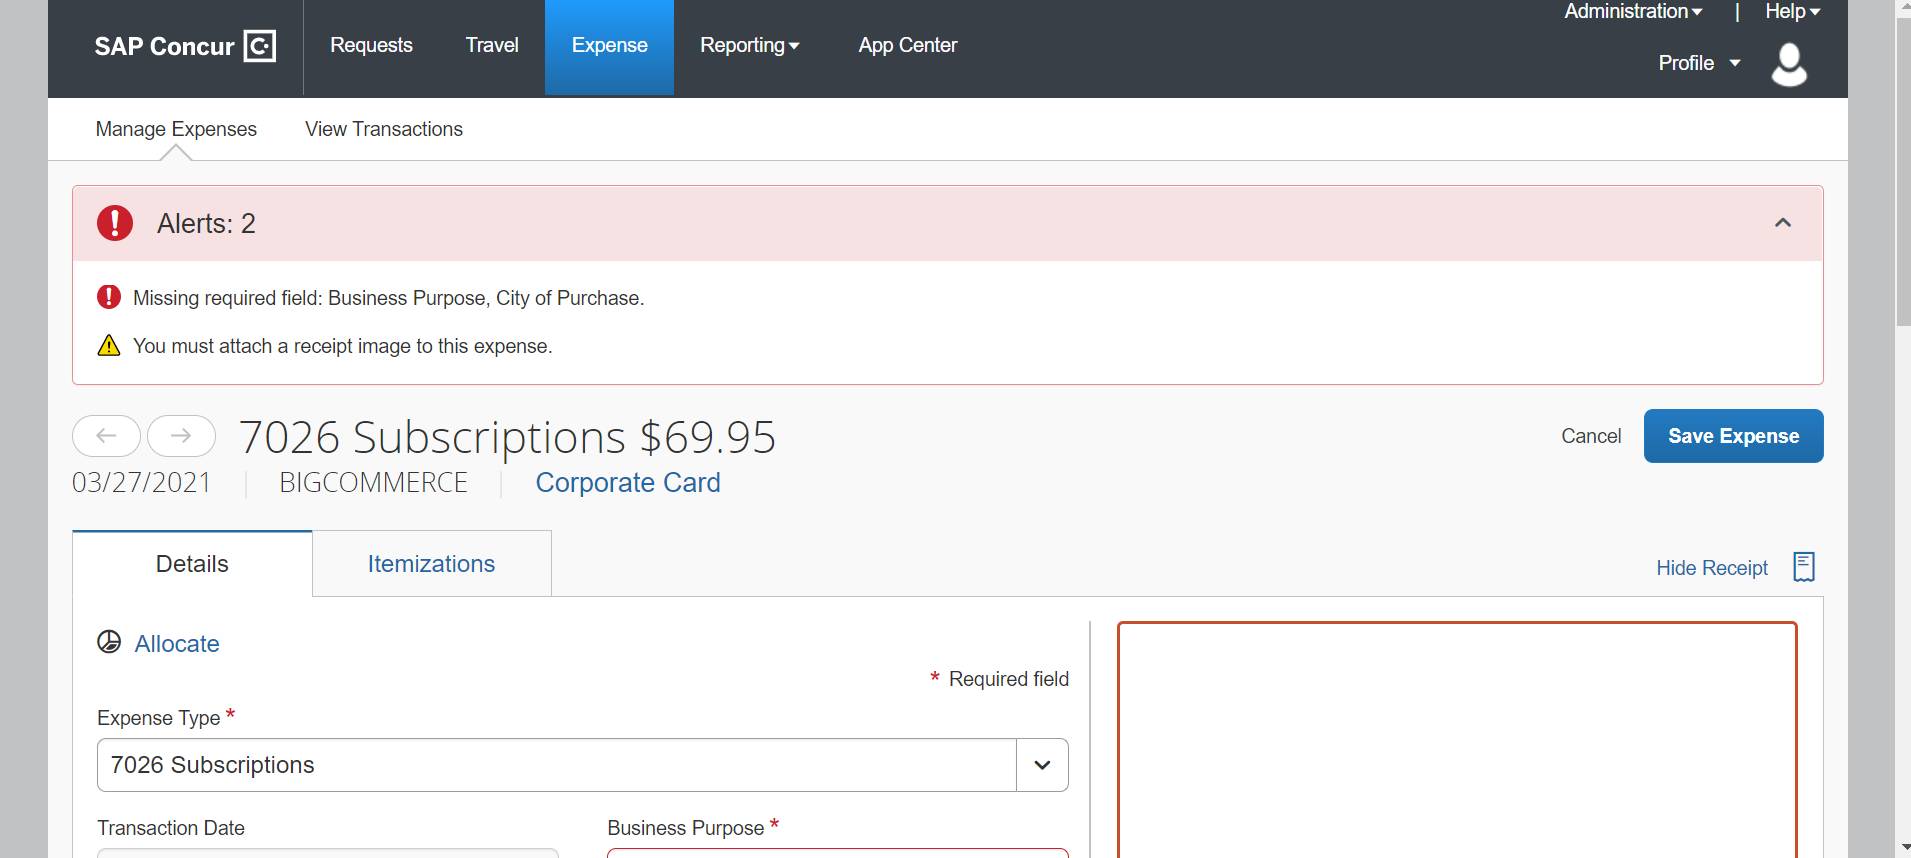Click the Save Expense button
The width and height of the screenshot is (1911, 858).
pyautogui.click(x=1733, y=436)
